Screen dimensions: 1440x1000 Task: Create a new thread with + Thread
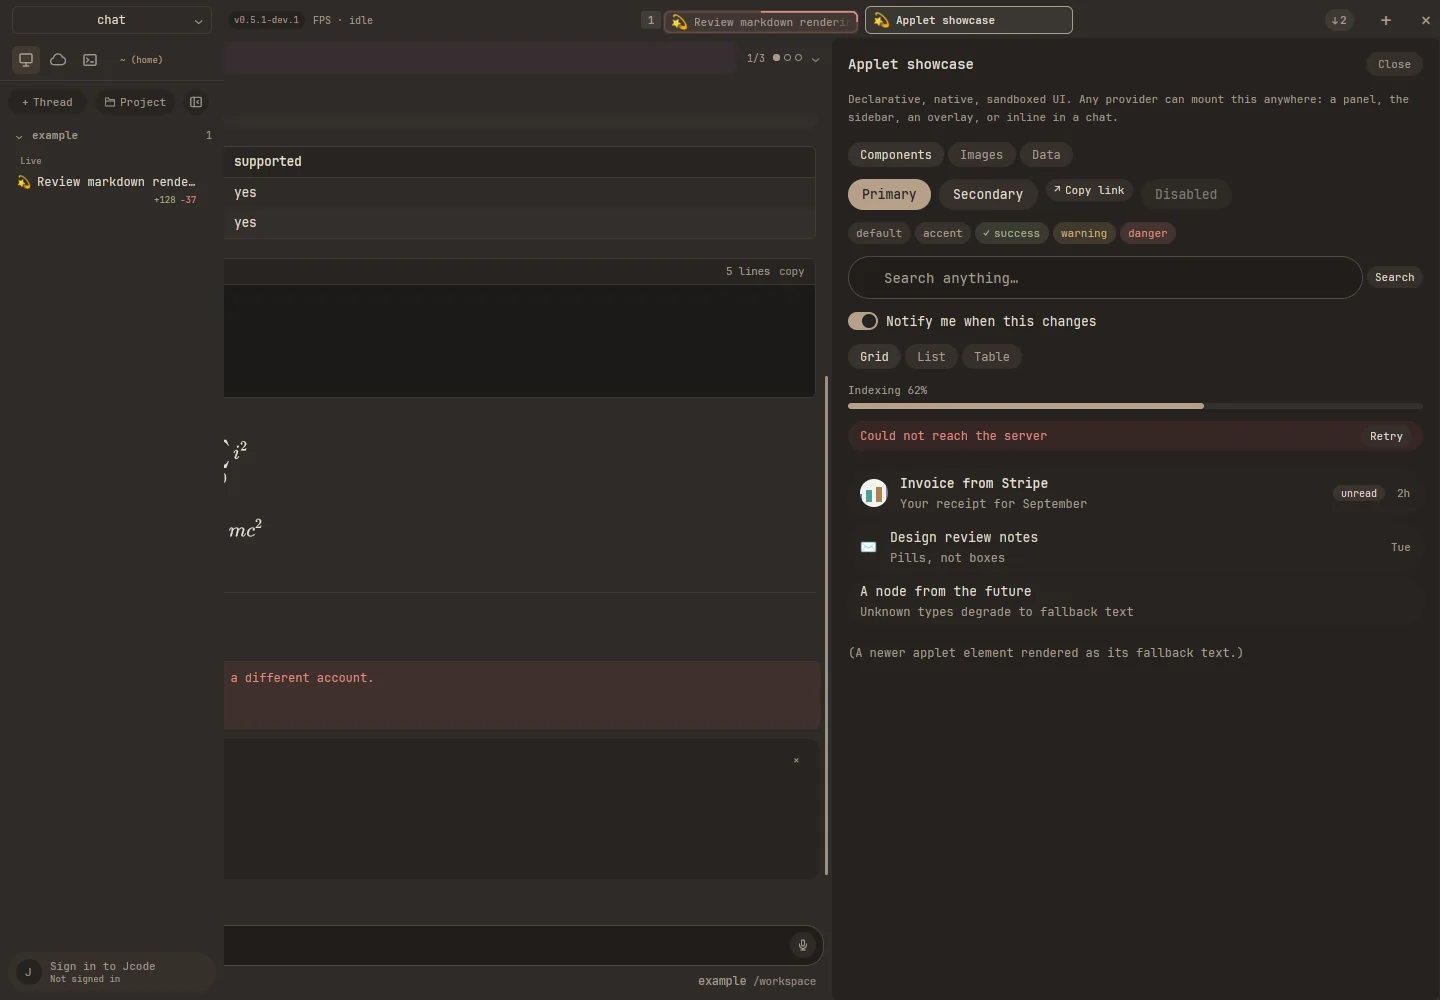[47, 102]
